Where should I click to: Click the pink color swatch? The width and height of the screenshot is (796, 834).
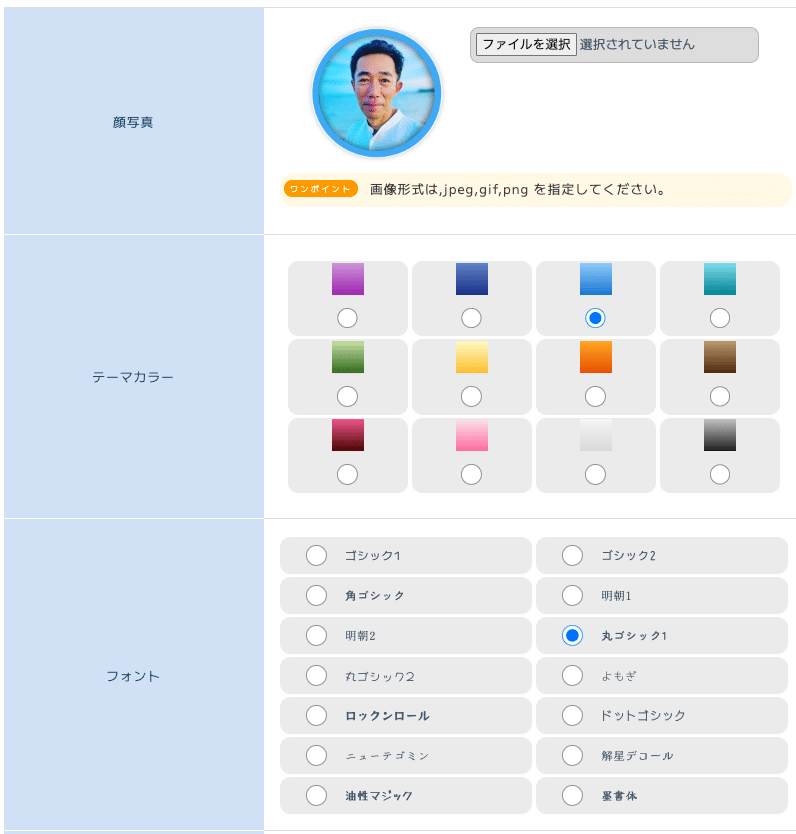point(472,435)
